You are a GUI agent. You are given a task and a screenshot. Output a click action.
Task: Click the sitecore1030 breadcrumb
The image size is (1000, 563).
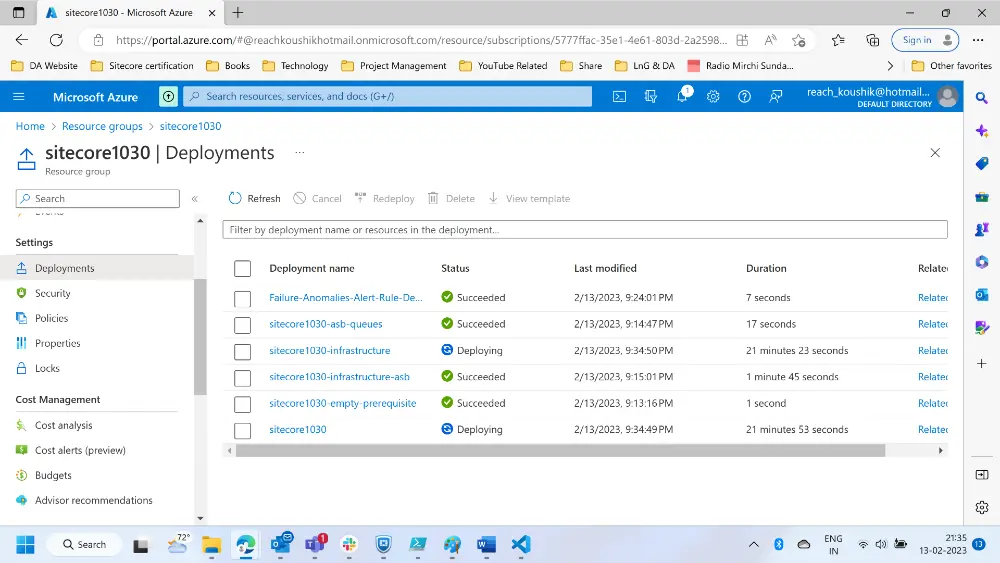(190, 126)
